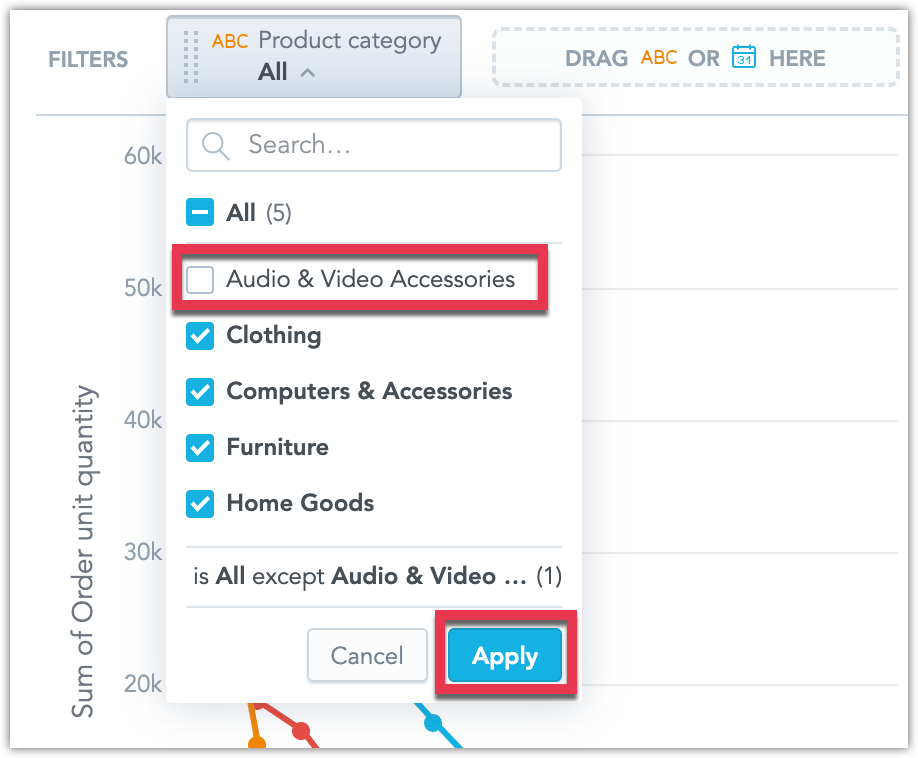Uncheck Computers & Accessories

pyautogui.click(x=200, y=392)
